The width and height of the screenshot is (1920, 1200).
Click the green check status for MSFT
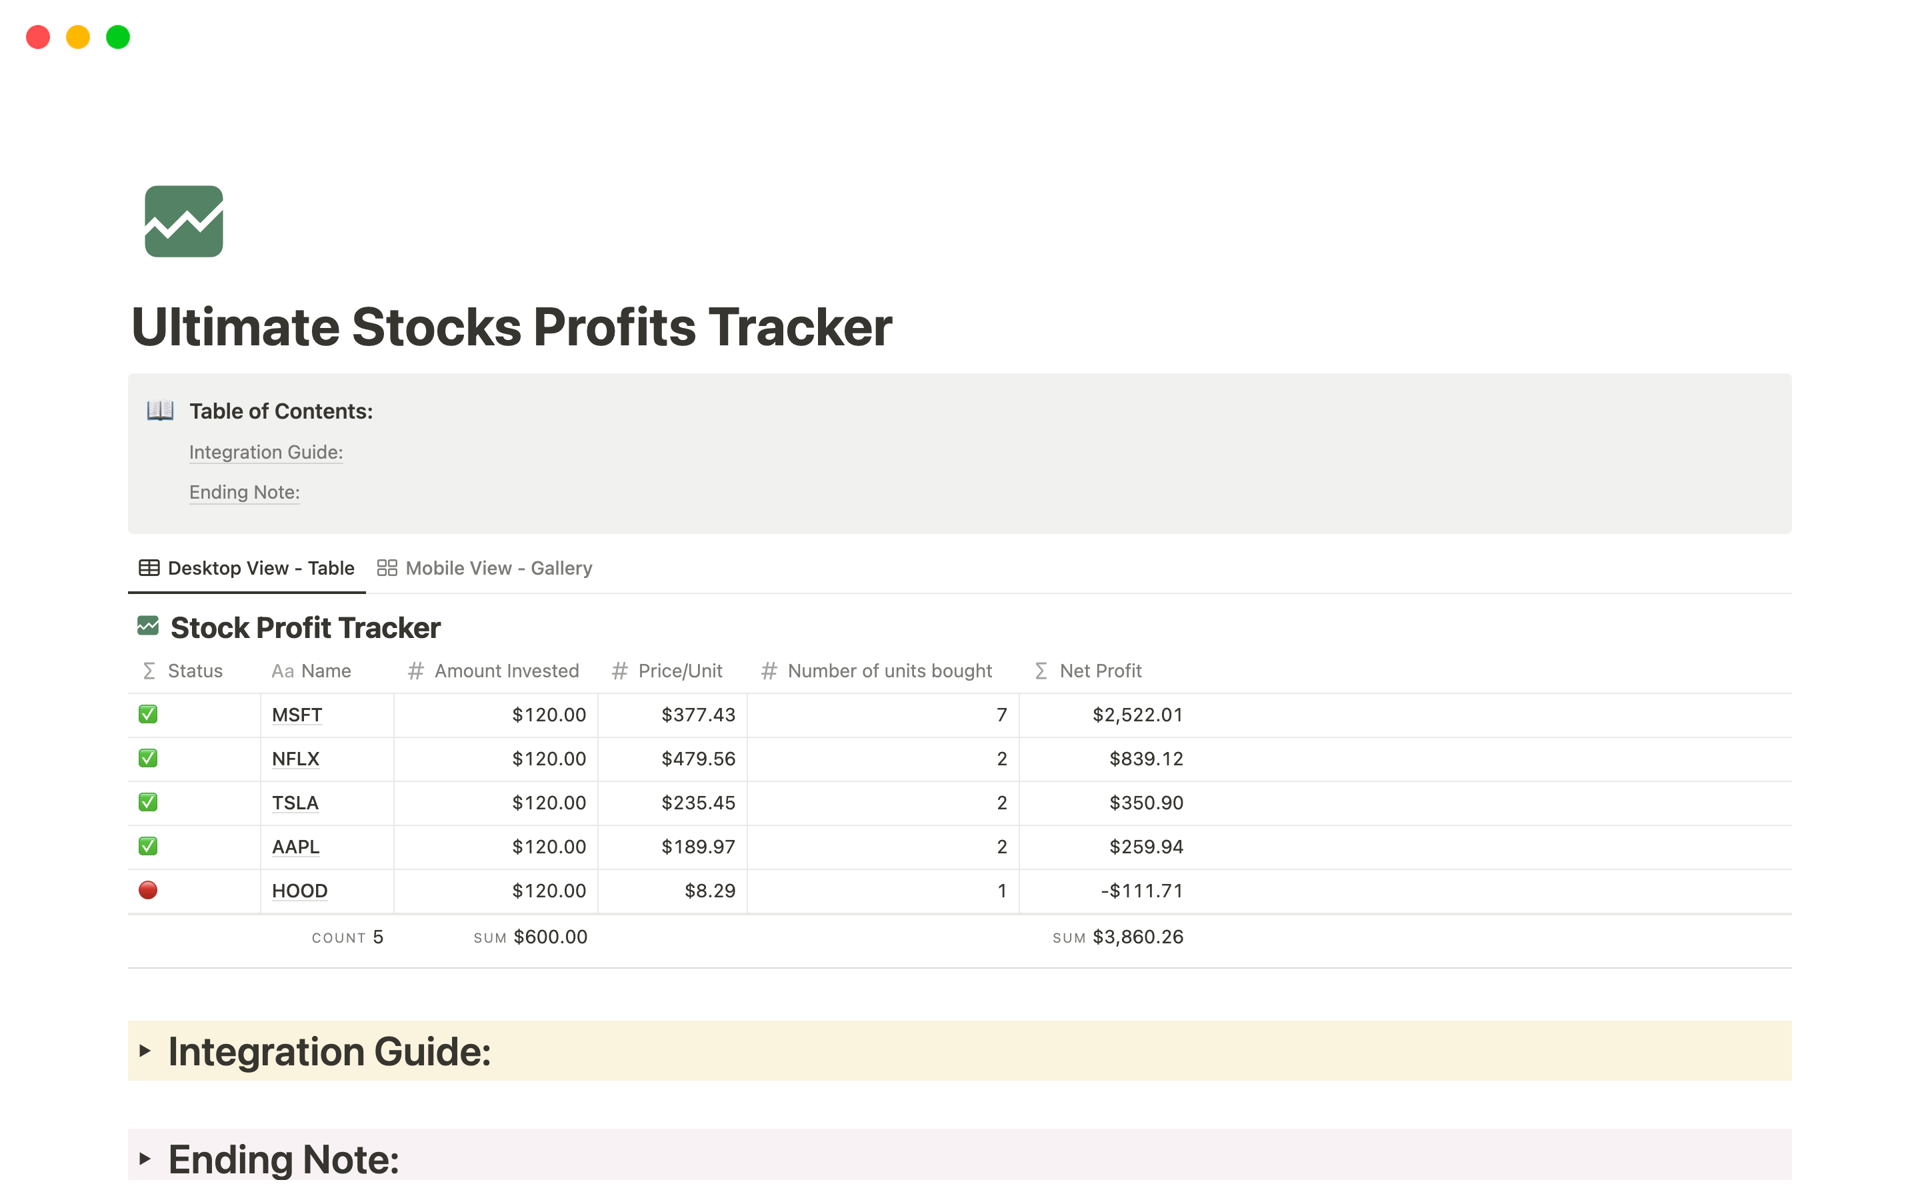coord(148,714)
